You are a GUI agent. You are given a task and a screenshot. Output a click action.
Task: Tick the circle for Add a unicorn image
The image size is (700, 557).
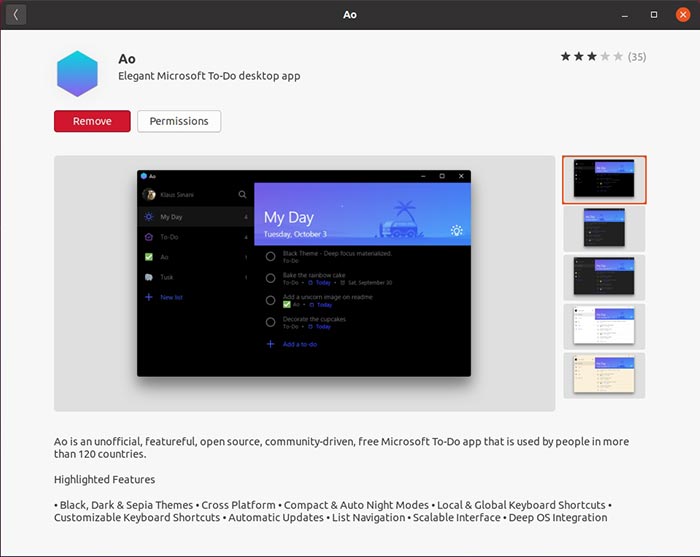270,300
